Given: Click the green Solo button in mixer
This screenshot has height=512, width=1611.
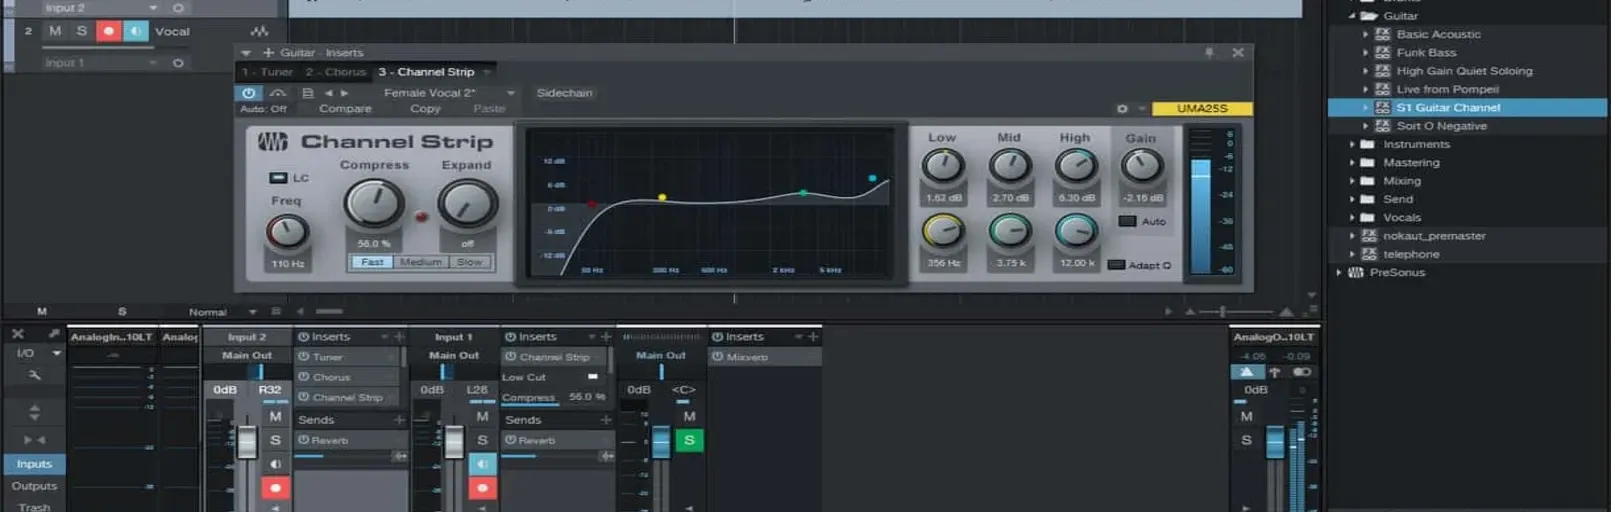Looking at the screenshot, I should tap(689, 440).
